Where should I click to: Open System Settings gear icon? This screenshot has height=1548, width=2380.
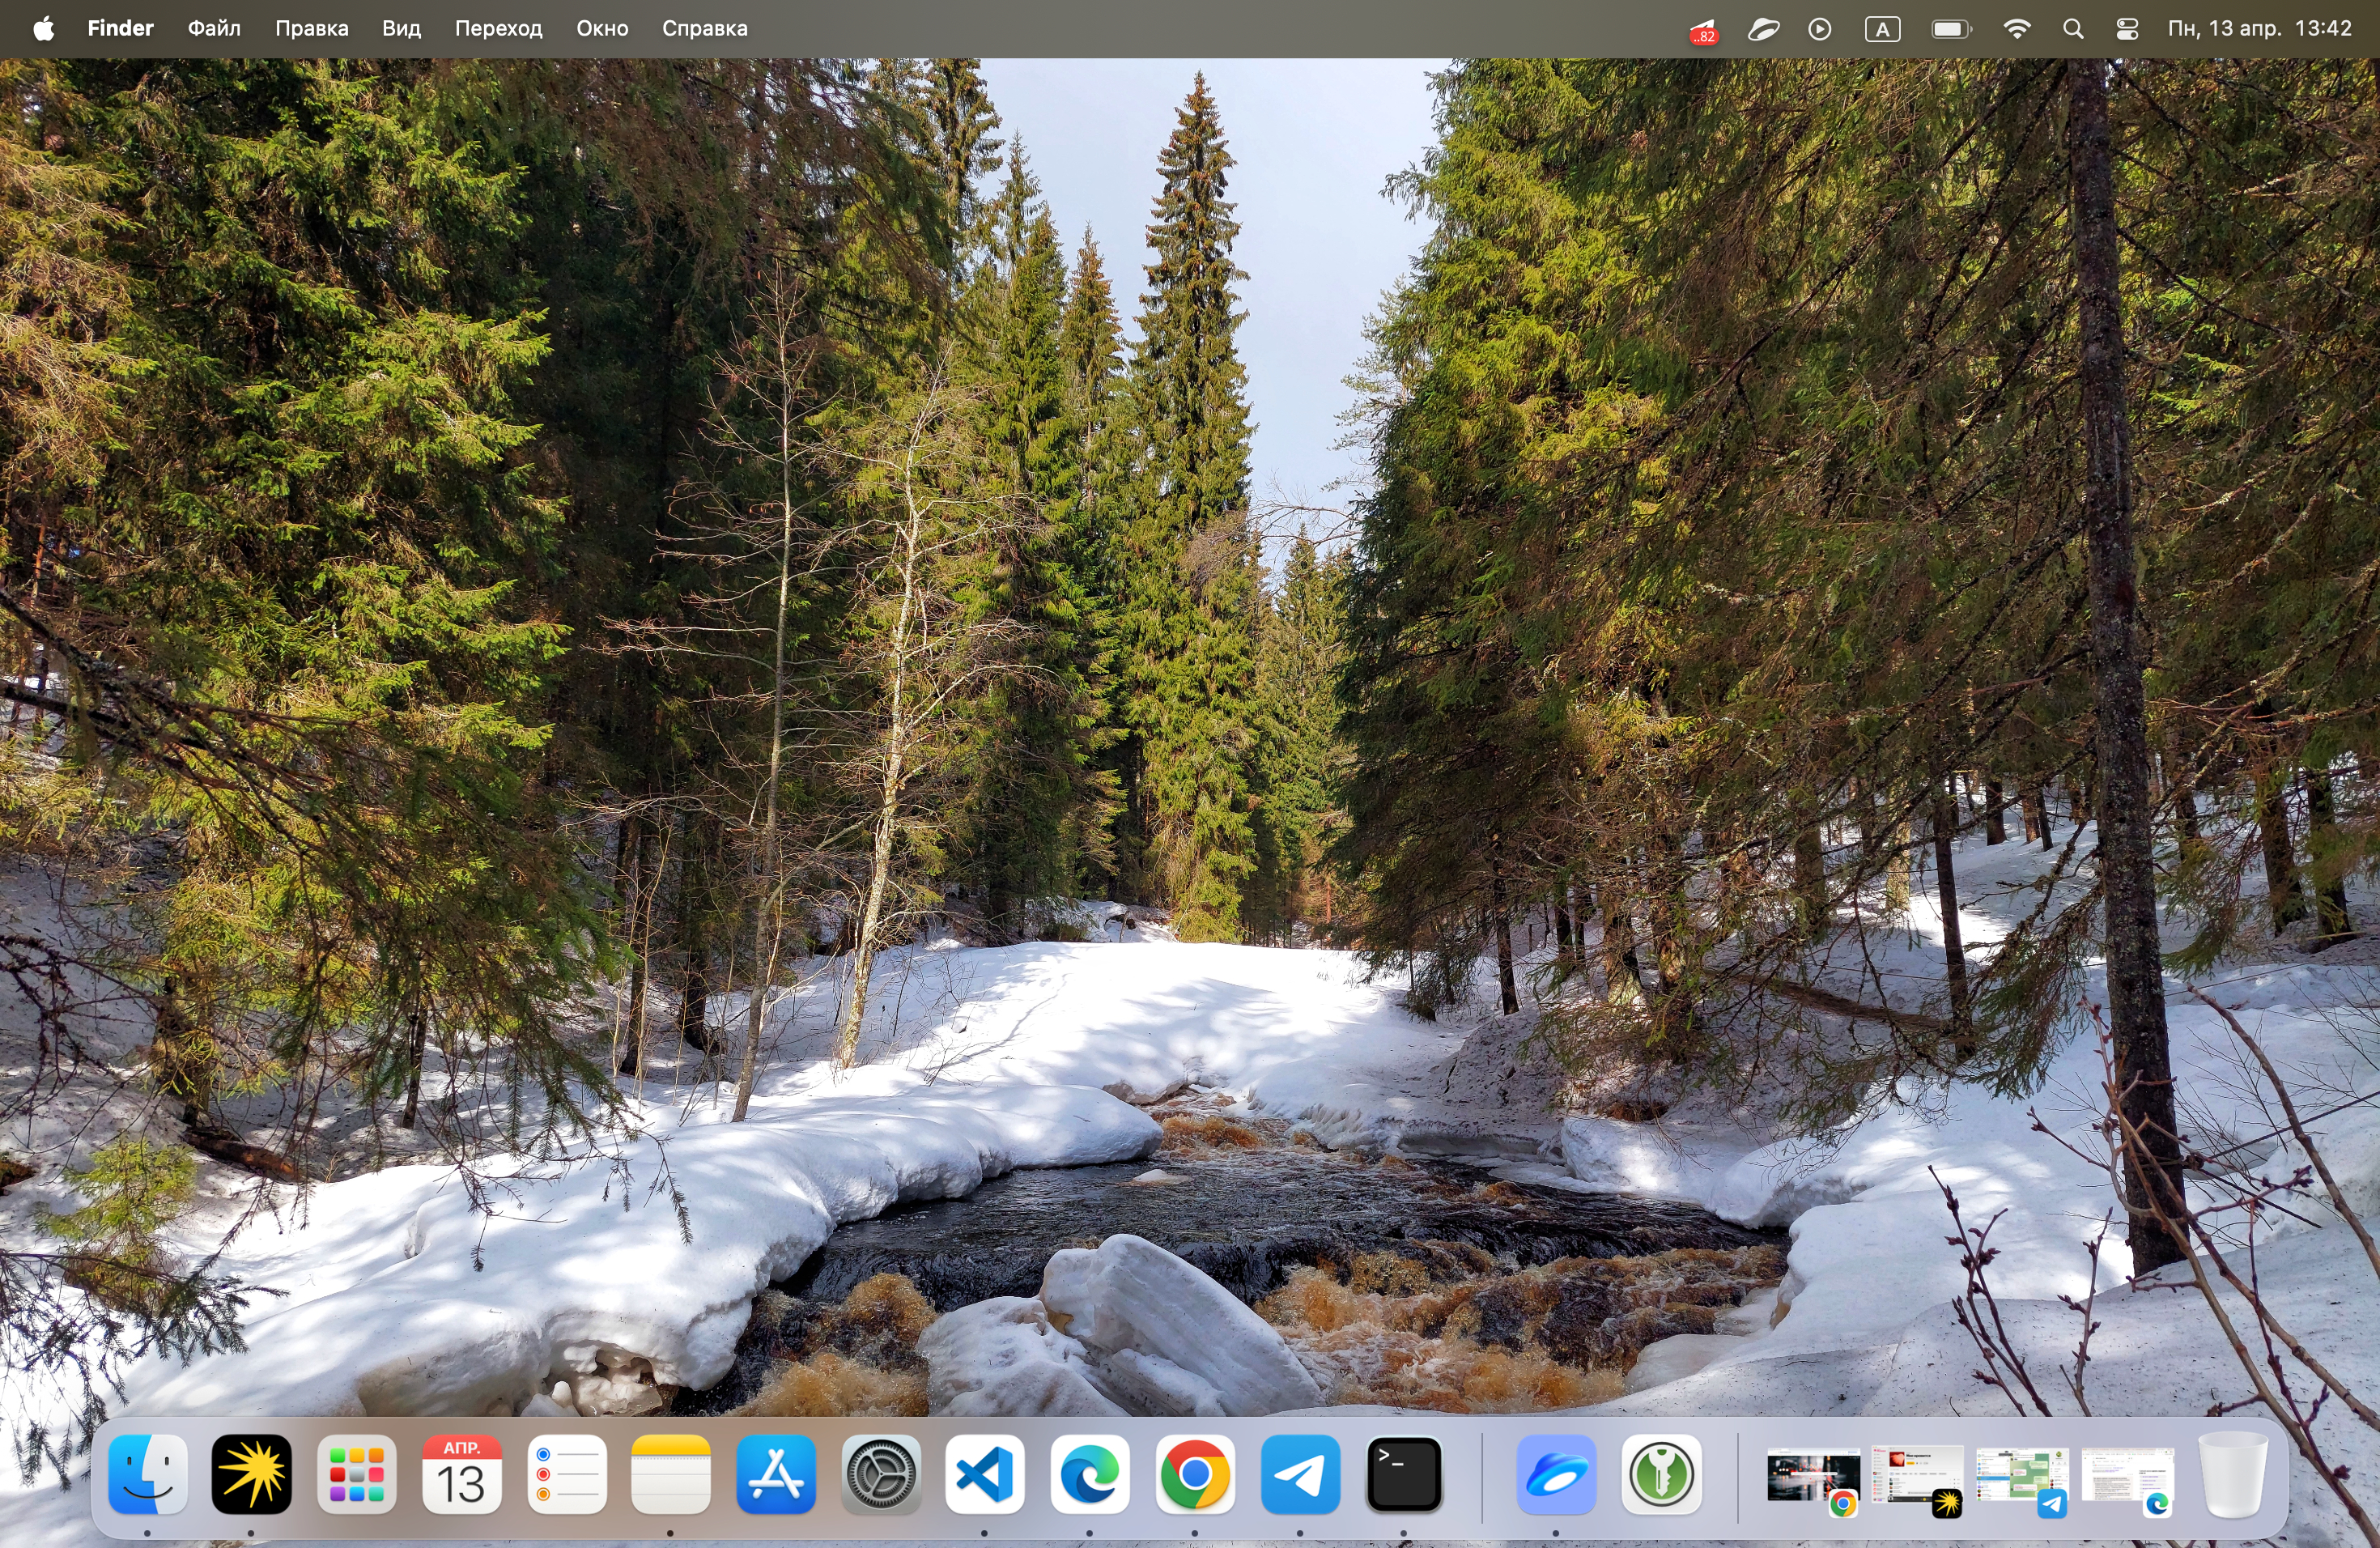[x=881, y=1474]
